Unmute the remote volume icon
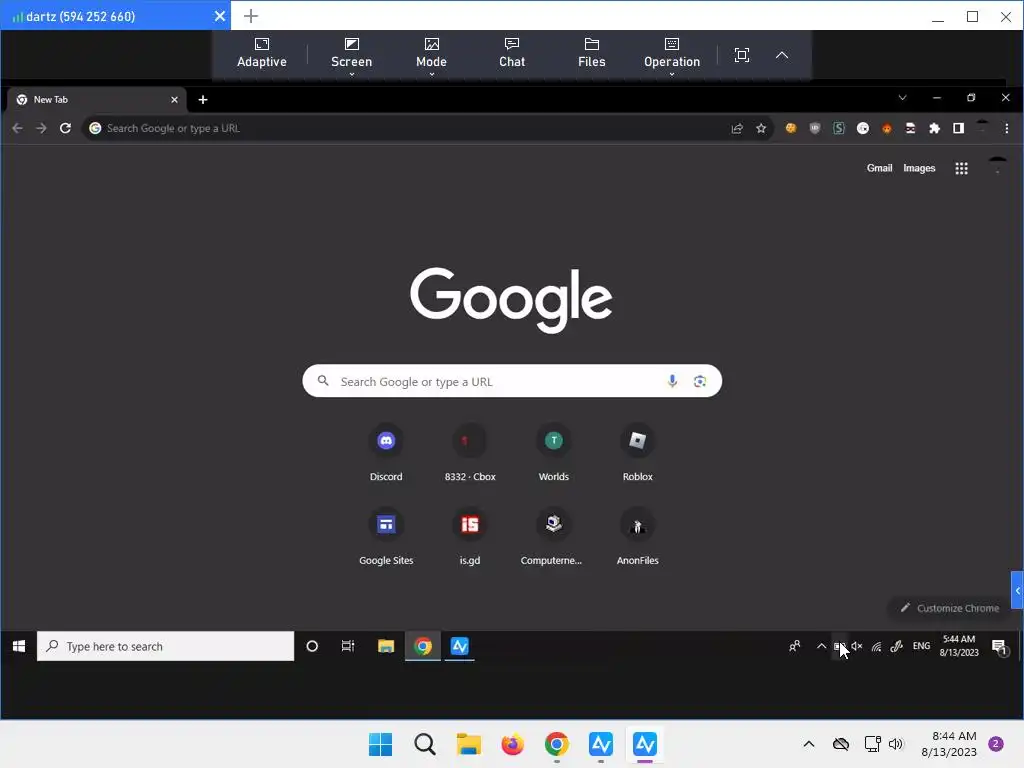Screen dimensions: 1024x768 click(857, 646)
